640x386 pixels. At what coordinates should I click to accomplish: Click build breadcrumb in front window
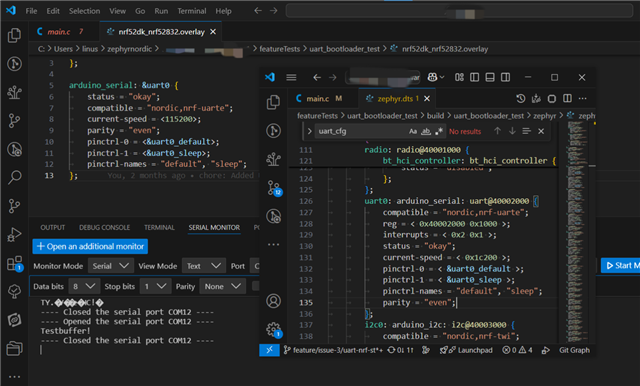(435, 116)
